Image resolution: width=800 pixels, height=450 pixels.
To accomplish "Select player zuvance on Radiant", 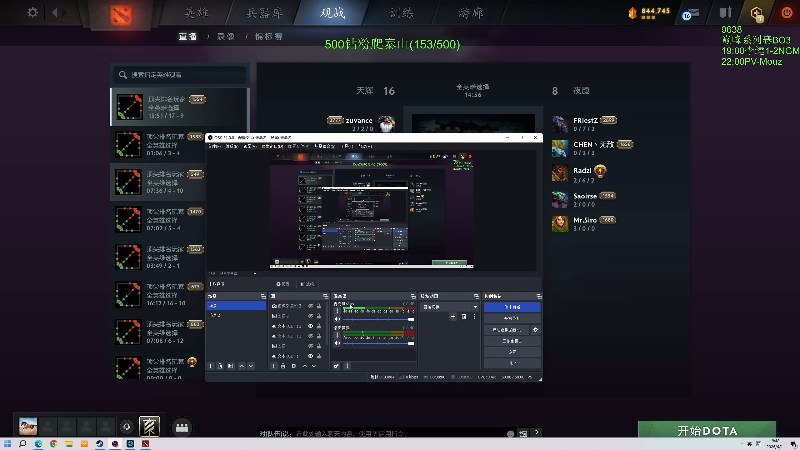I will (x=359, y=121).
